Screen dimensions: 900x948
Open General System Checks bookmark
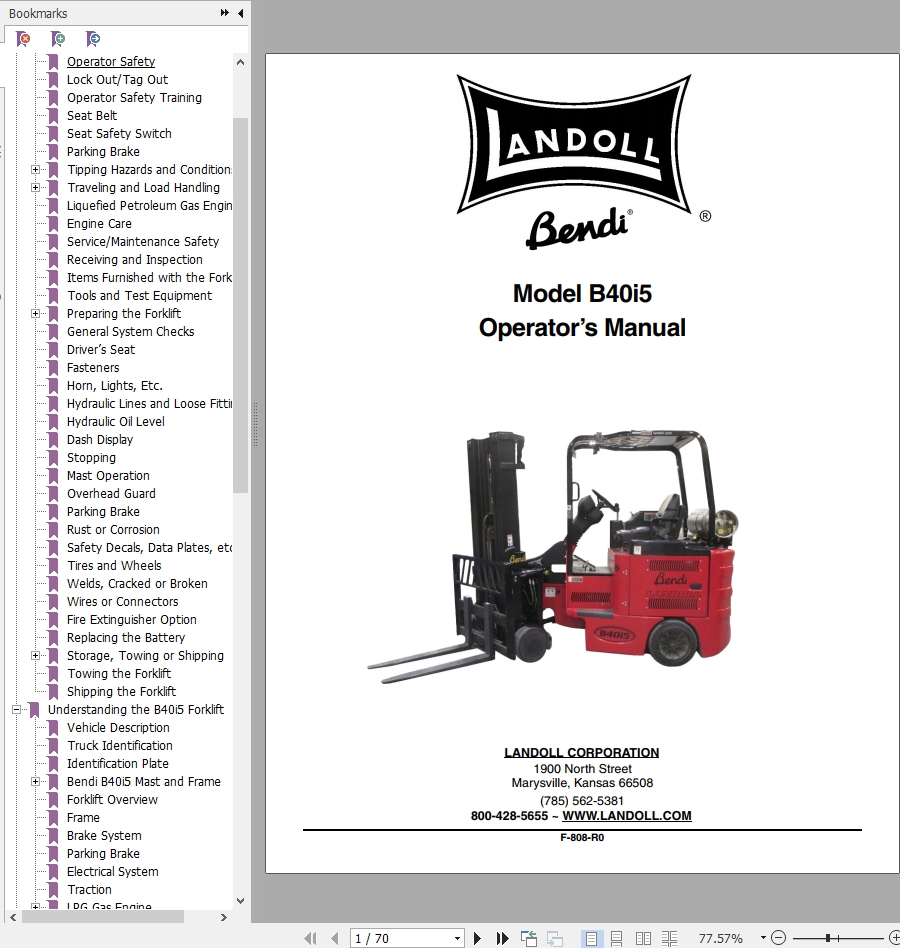[131, 332]
